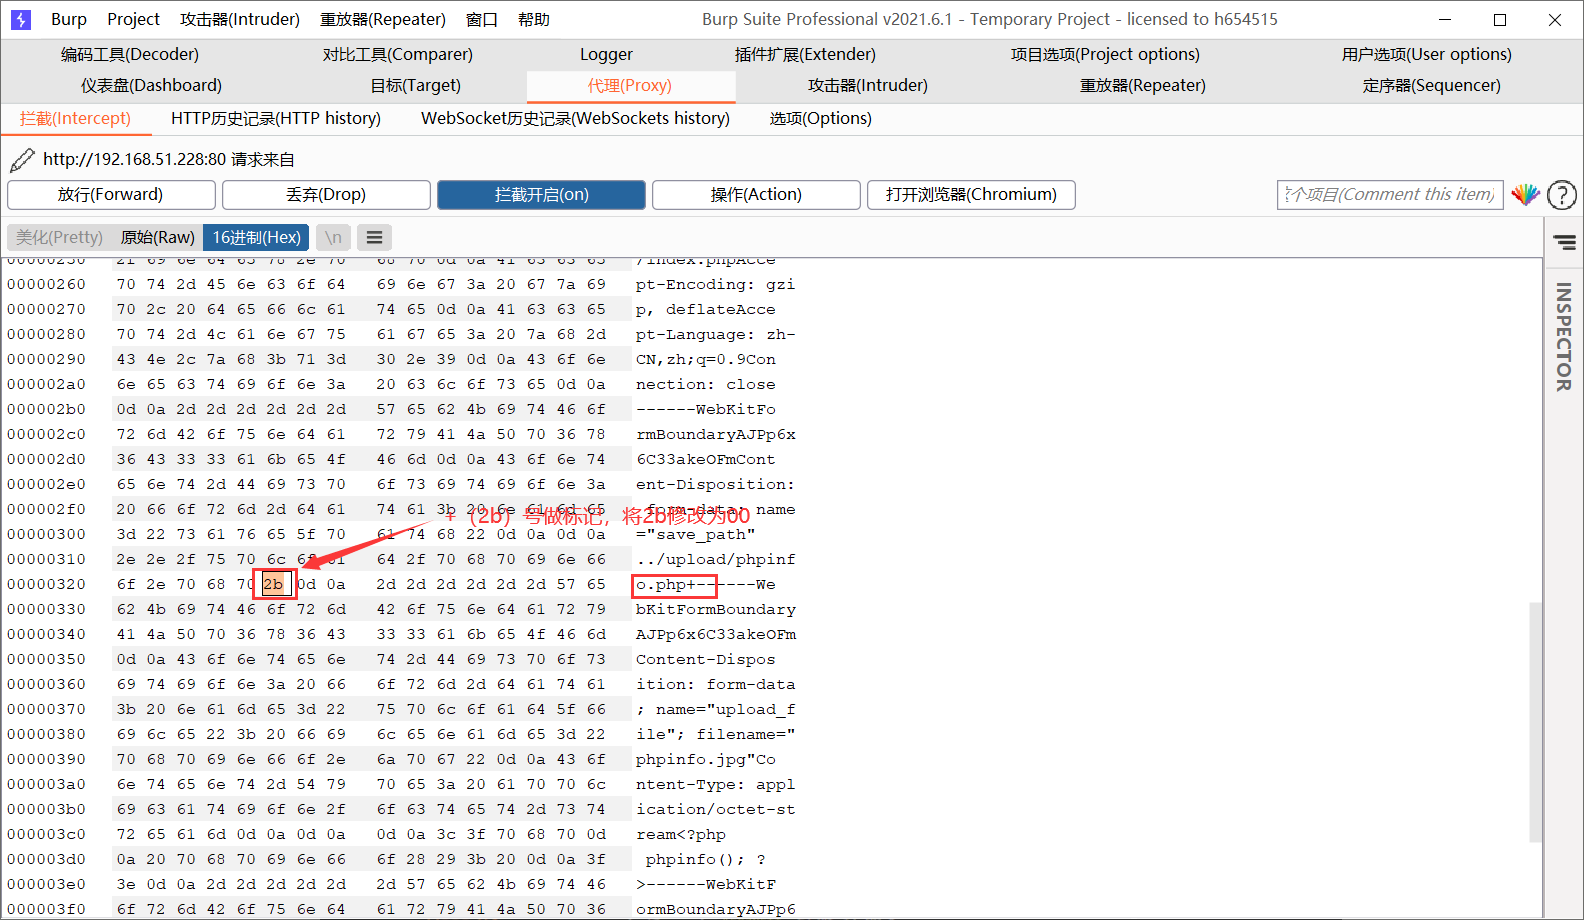Click ASCII text '="save_path"'
Image resolution: width=1584 pixels, height=920 pixels.
(x=696, y=534)
